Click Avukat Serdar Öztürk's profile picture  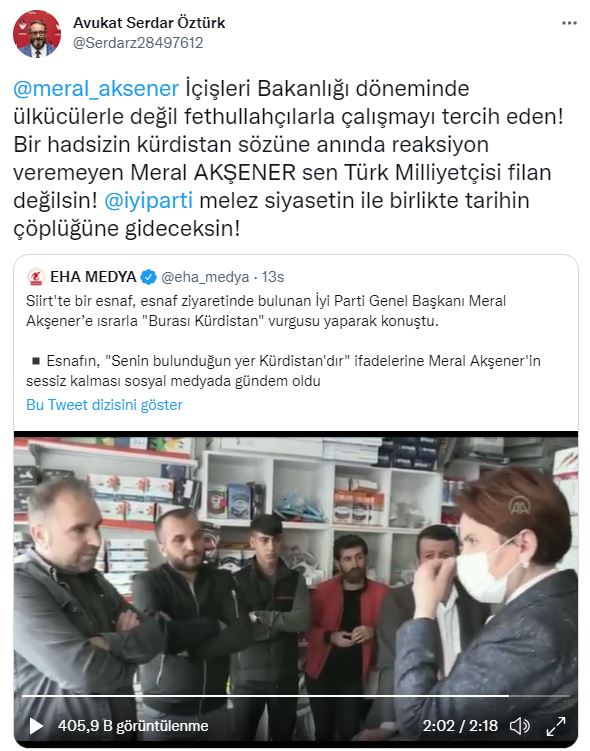tap(37, 34)
